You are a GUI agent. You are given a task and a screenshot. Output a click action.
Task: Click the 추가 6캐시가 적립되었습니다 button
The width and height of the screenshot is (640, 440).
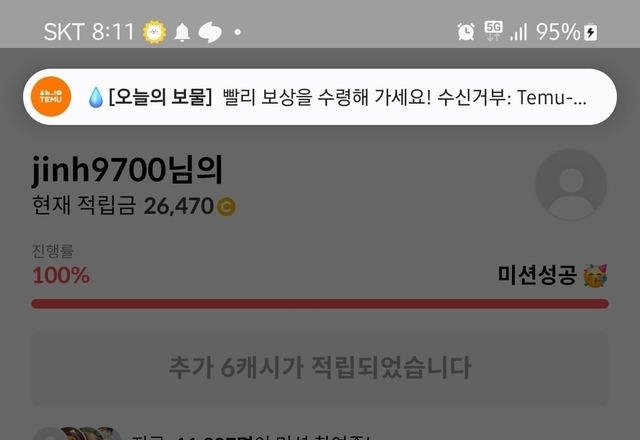pos(320,369)
